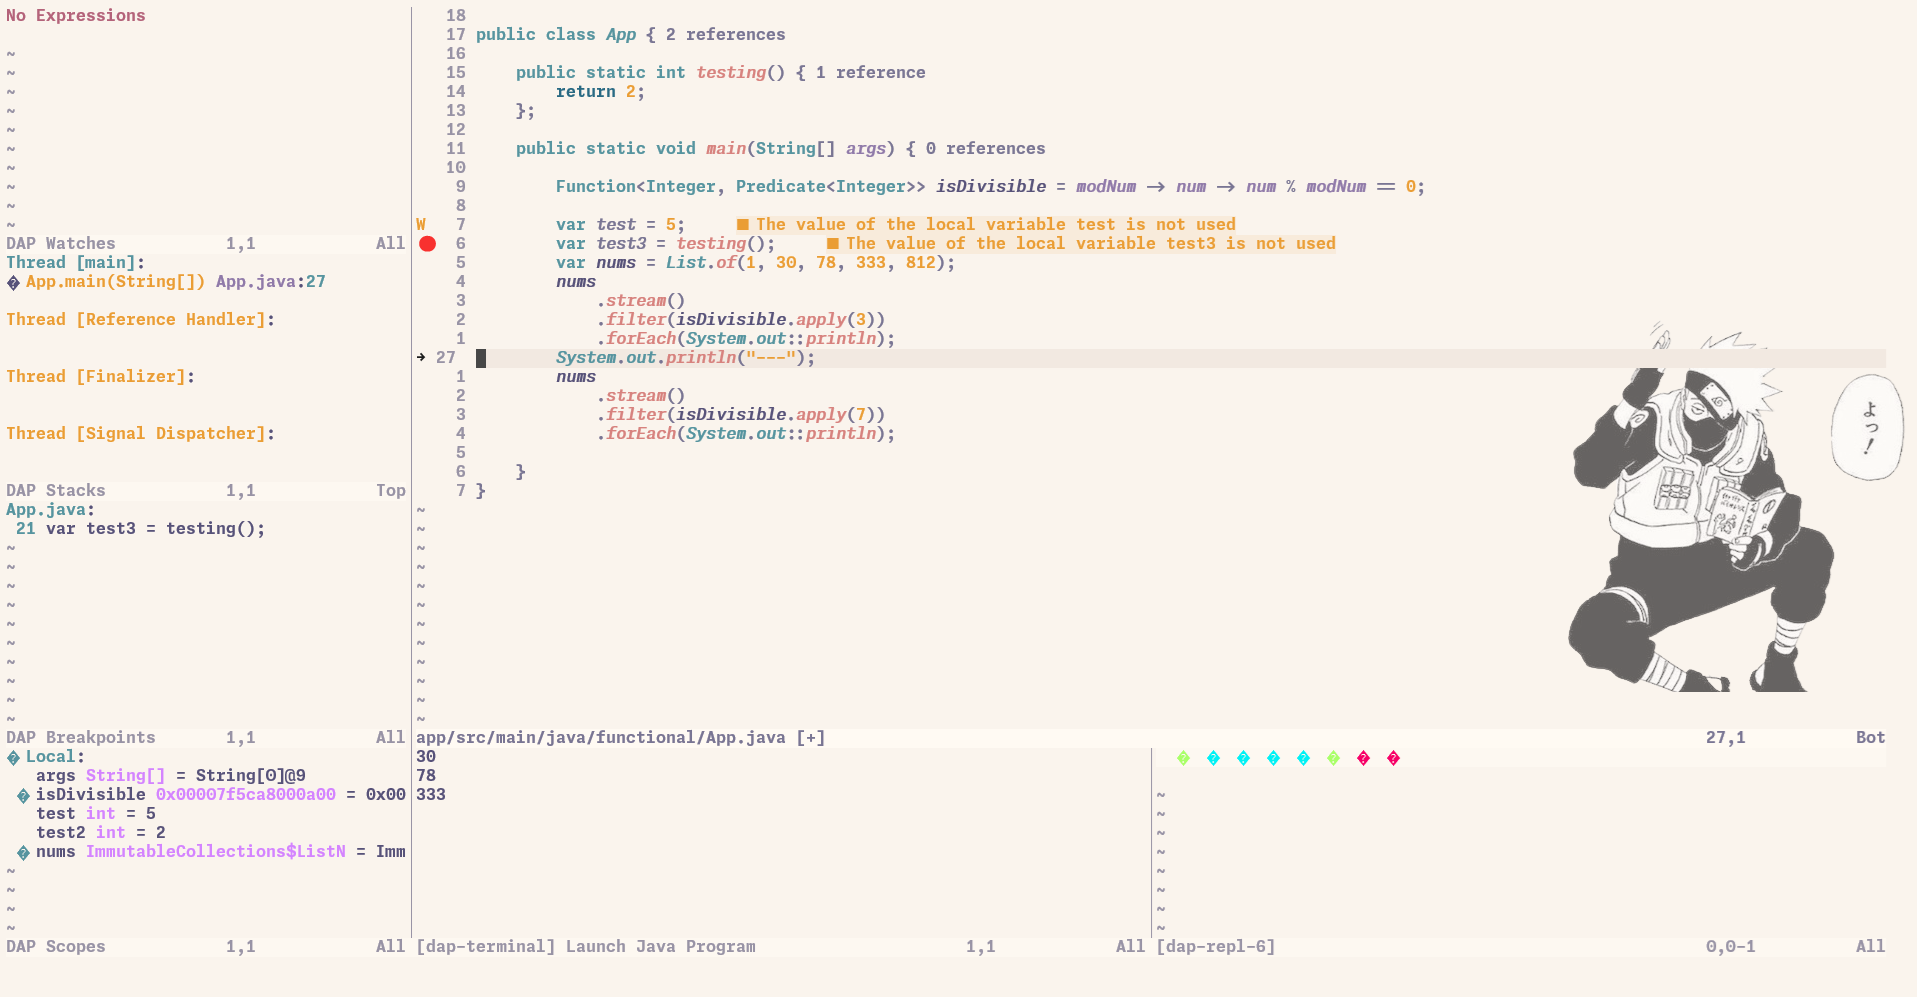Select Thread [Signal Dispatcher]
The width and height of the screenshot is (1917, 997).
point(141,433)
